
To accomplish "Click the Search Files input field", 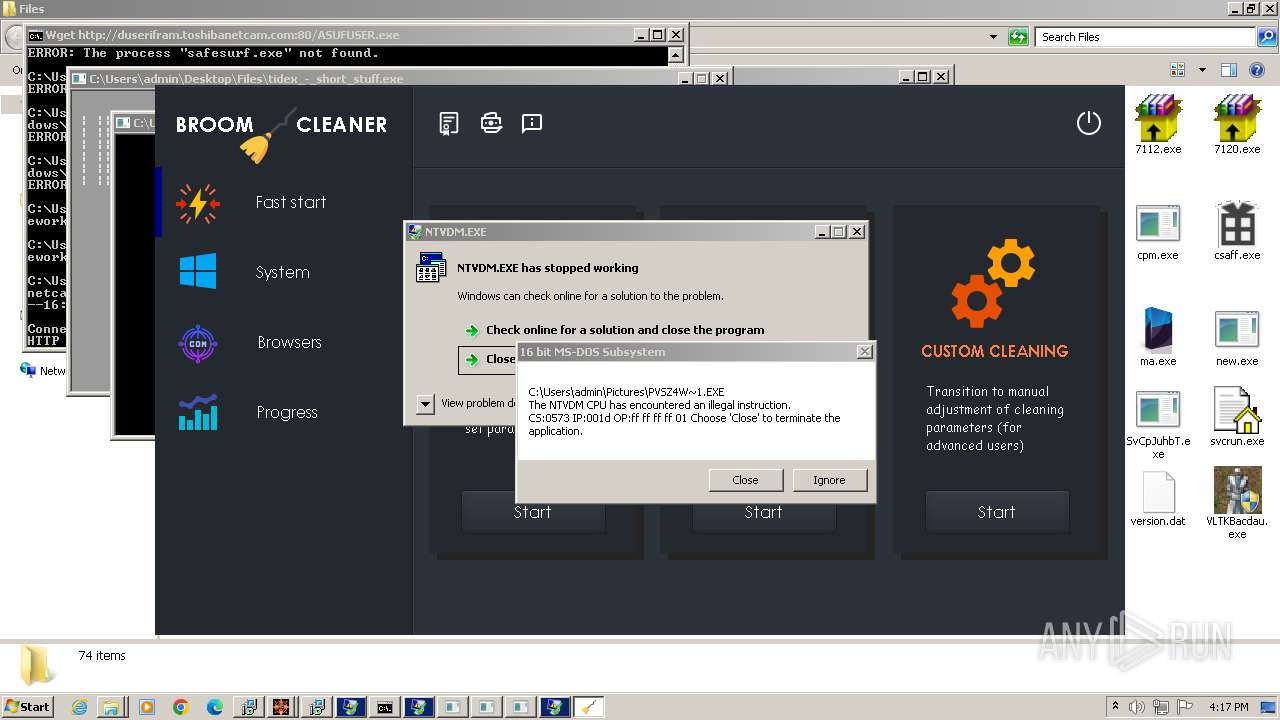I will (1145, 37).
